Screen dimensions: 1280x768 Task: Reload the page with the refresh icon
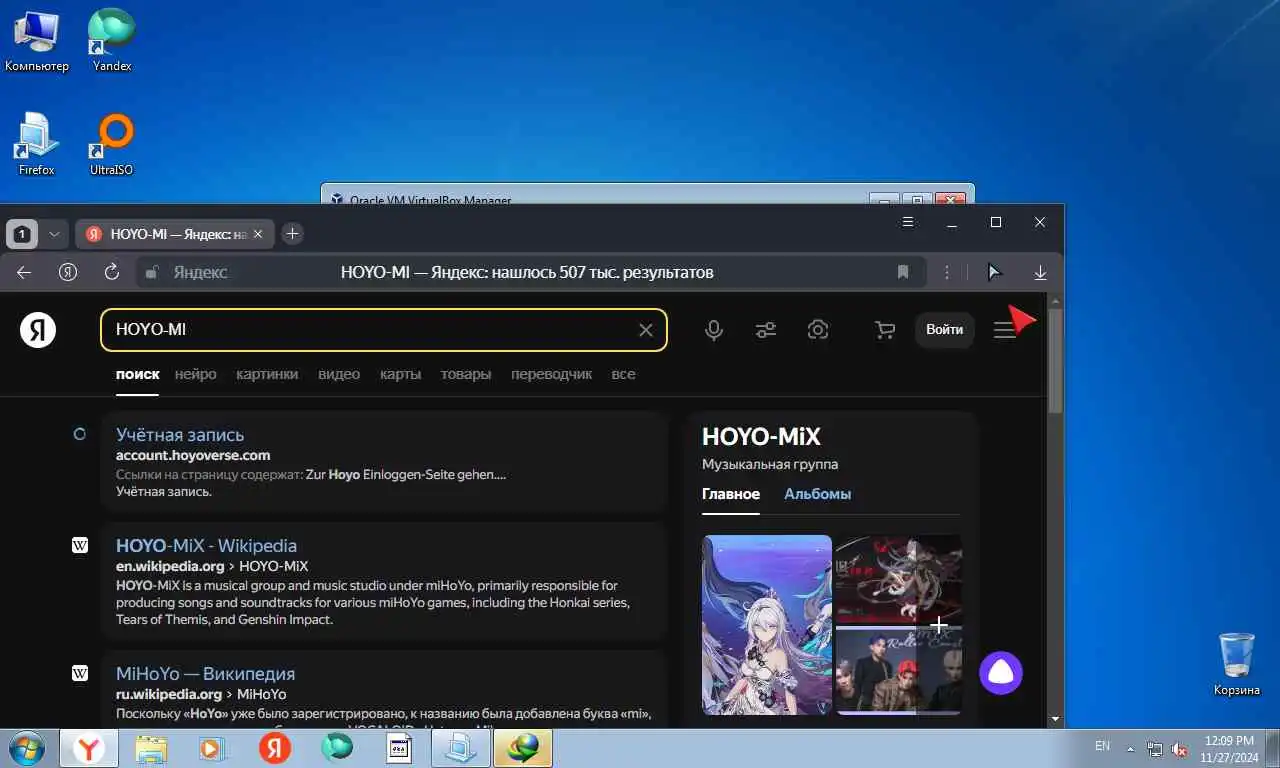click(112, 272)
